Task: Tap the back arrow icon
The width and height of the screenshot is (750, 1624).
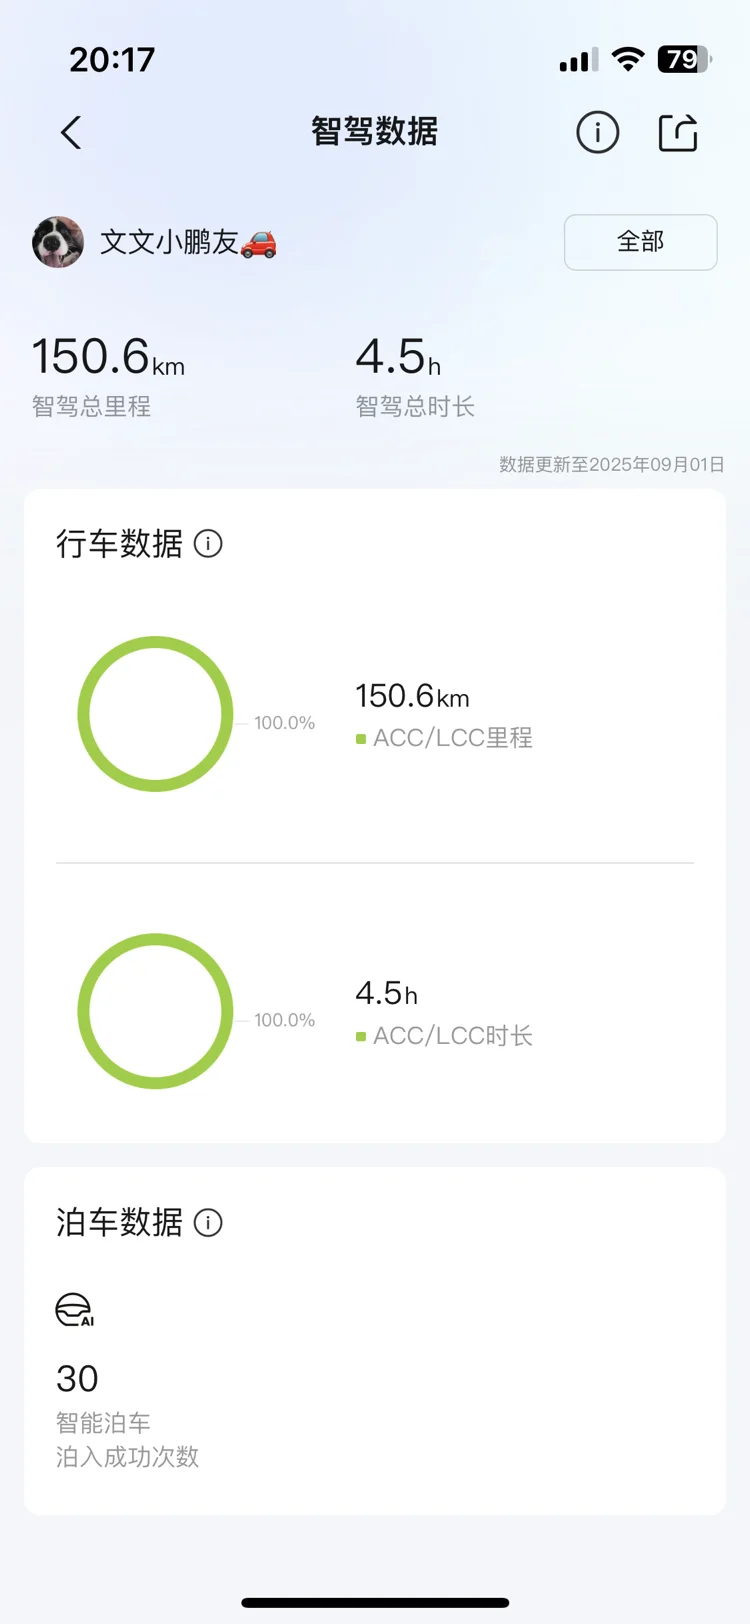Action: (x=71, y=132)
